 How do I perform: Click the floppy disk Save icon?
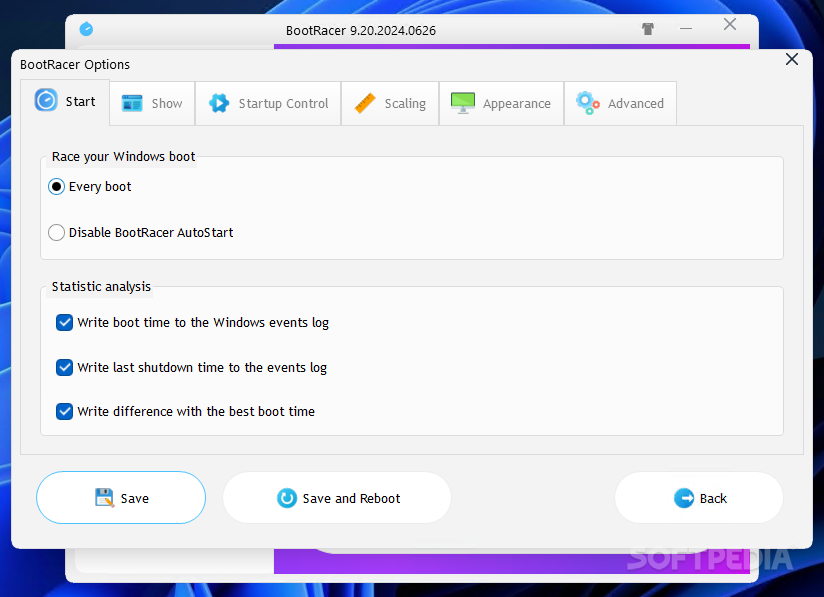[x=105, y=498]
